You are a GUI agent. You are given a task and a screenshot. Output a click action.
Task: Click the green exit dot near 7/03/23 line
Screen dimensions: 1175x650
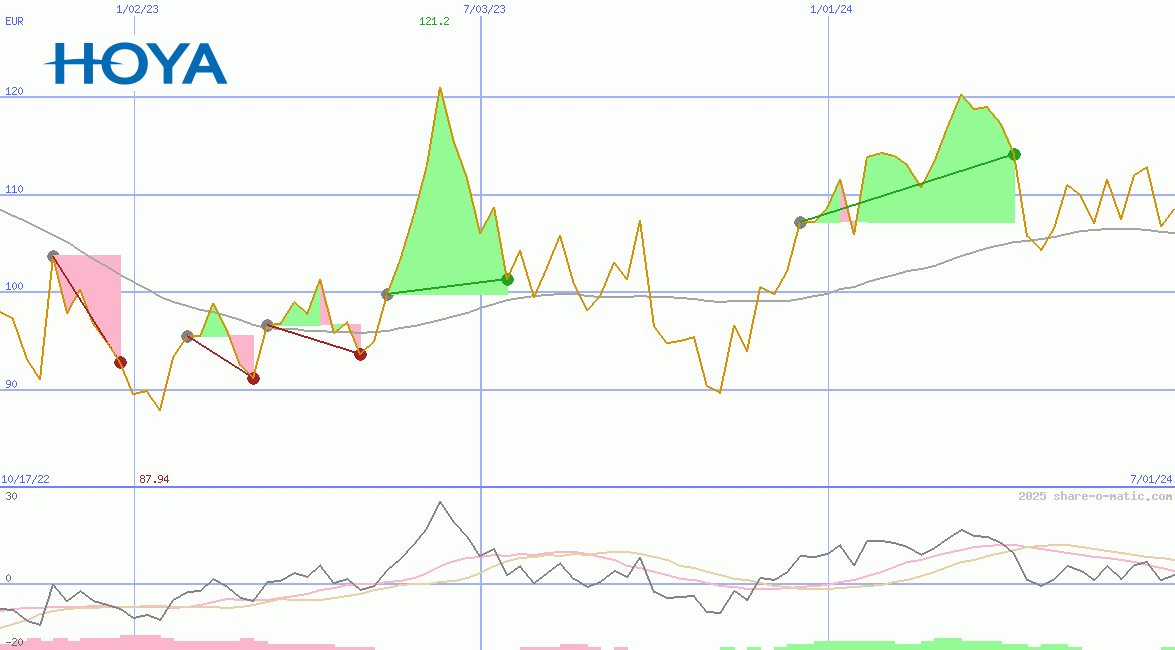point(507,279)
